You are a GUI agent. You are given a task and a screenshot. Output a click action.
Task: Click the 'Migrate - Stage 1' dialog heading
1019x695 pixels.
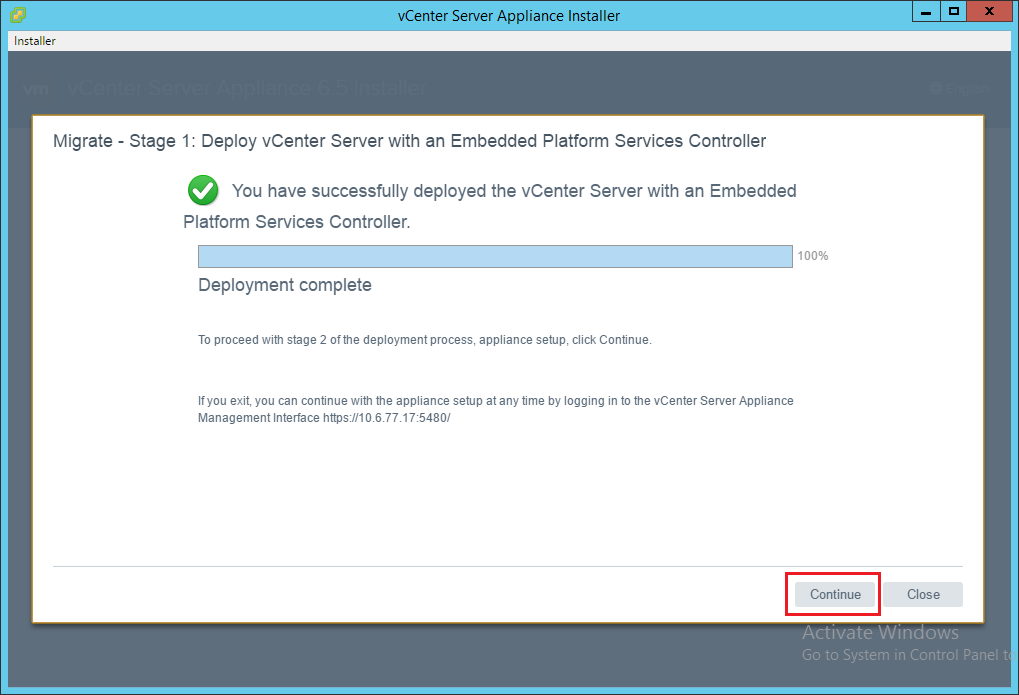click(x=409, y=141)
